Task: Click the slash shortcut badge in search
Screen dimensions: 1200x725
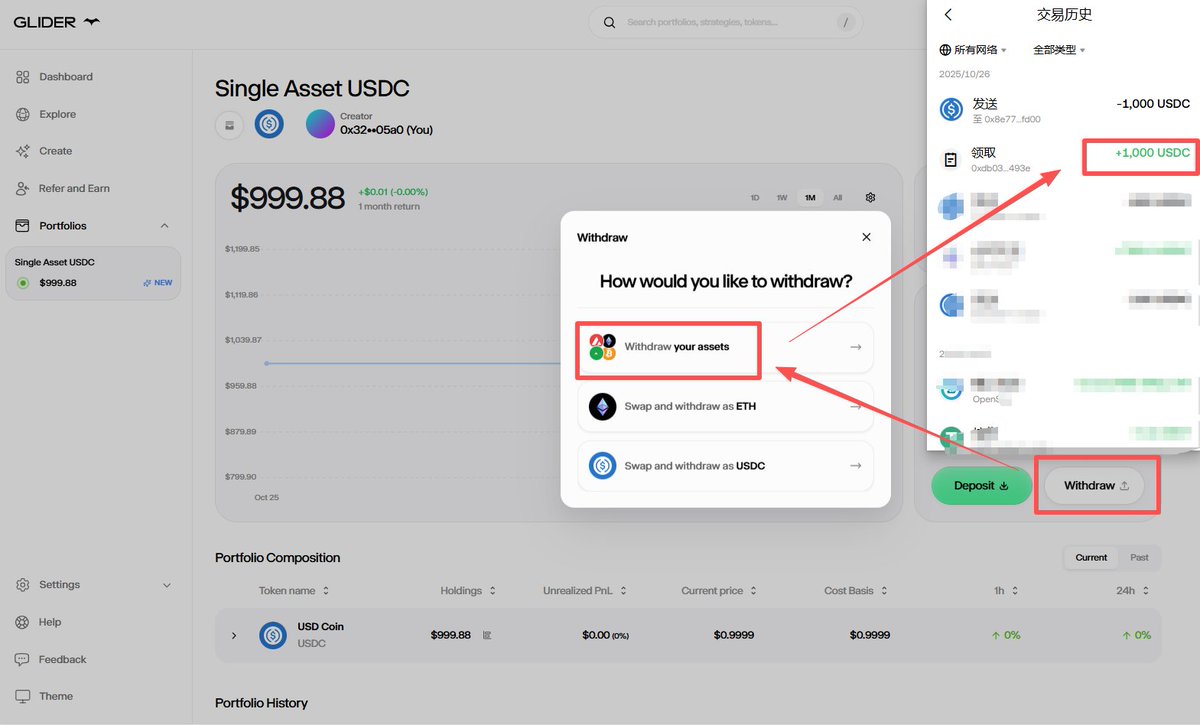Action: pos(846,22)
